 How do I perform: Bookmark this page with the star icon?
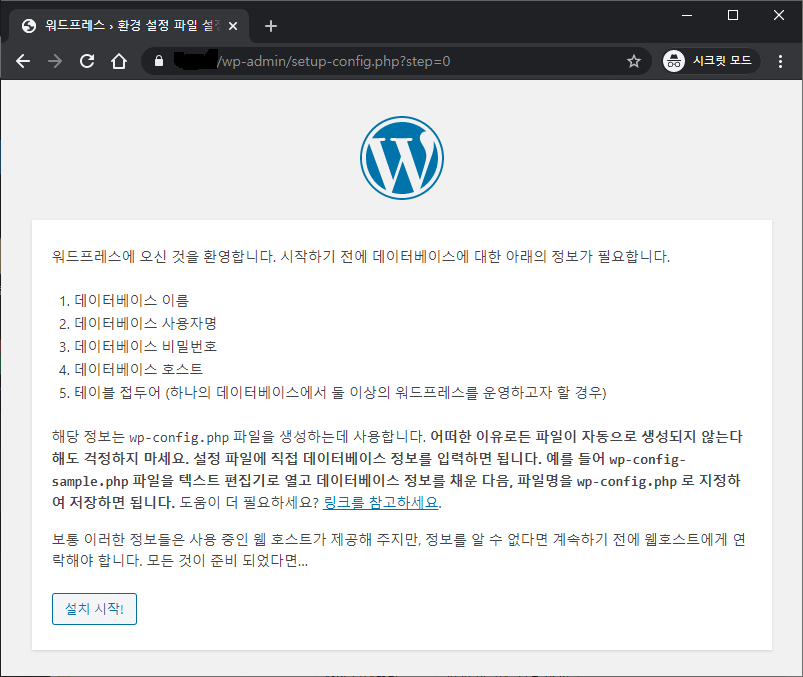coord(633,61)
